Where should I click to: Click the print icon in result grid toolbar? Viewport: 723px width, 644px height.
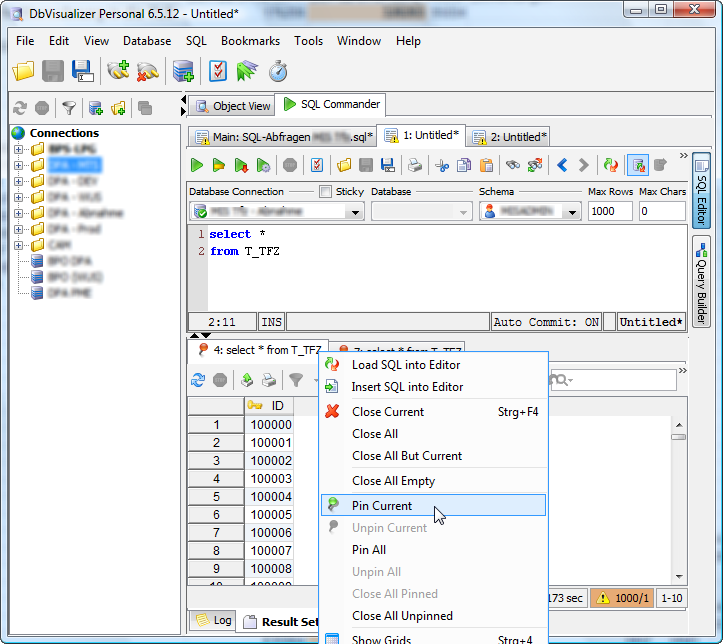pos(269,380)
